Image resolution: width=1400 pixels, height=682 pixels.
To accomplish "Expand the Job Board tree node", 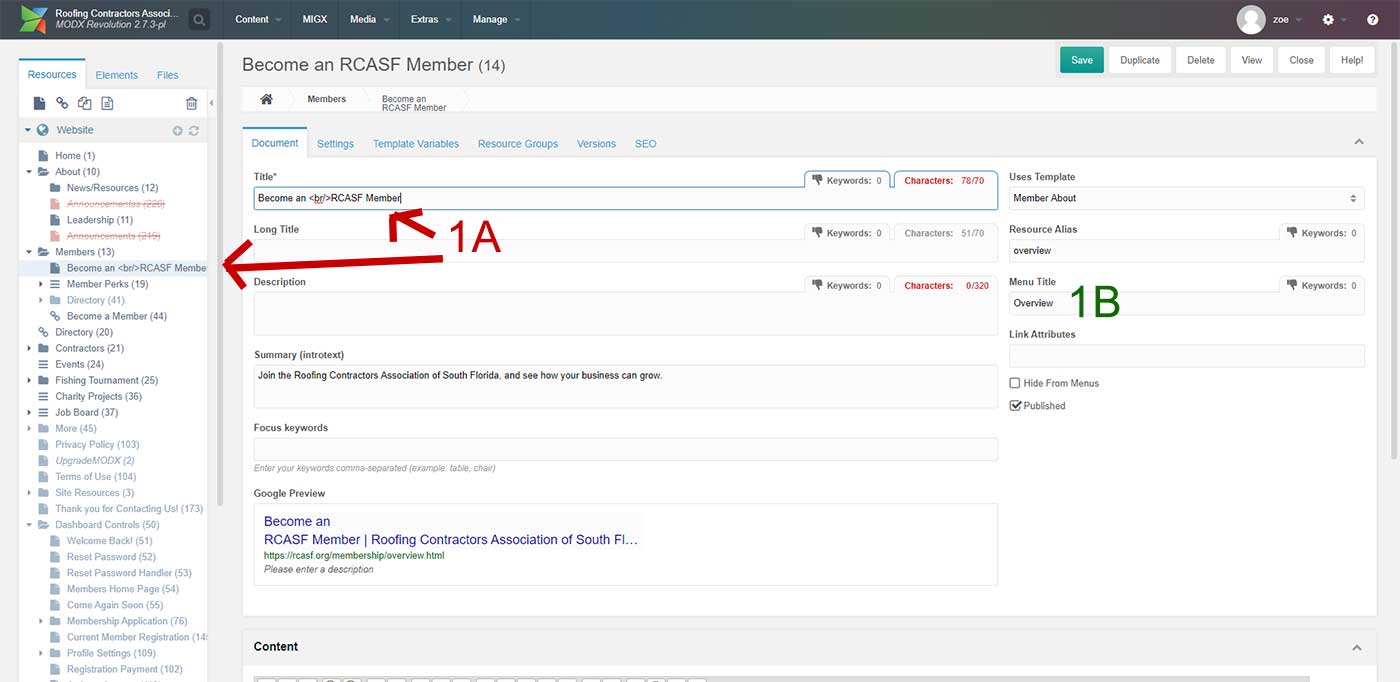I will tap(30, 412).
